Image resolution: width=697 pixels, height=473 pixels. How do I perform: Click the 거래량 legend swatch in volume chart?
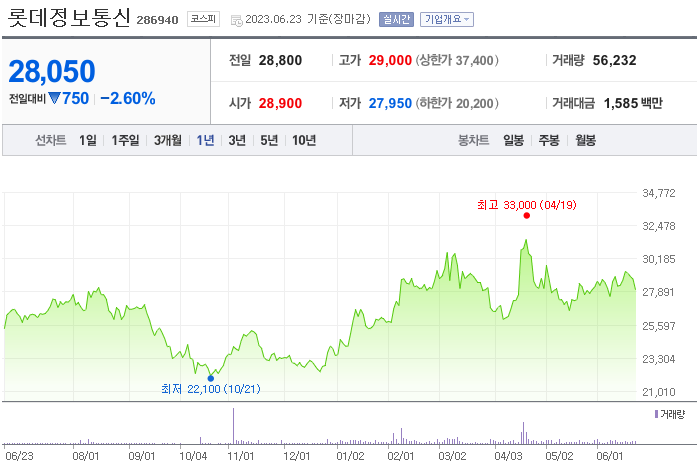coord(656,414)
